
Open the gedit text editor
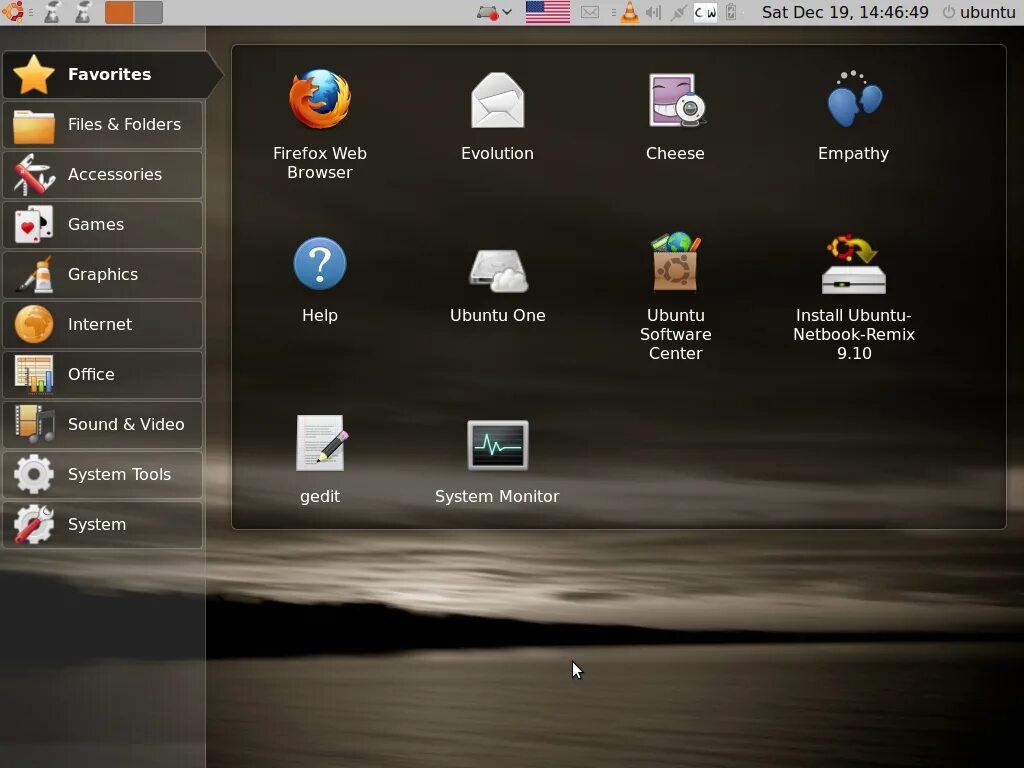(x=319, y=460)
